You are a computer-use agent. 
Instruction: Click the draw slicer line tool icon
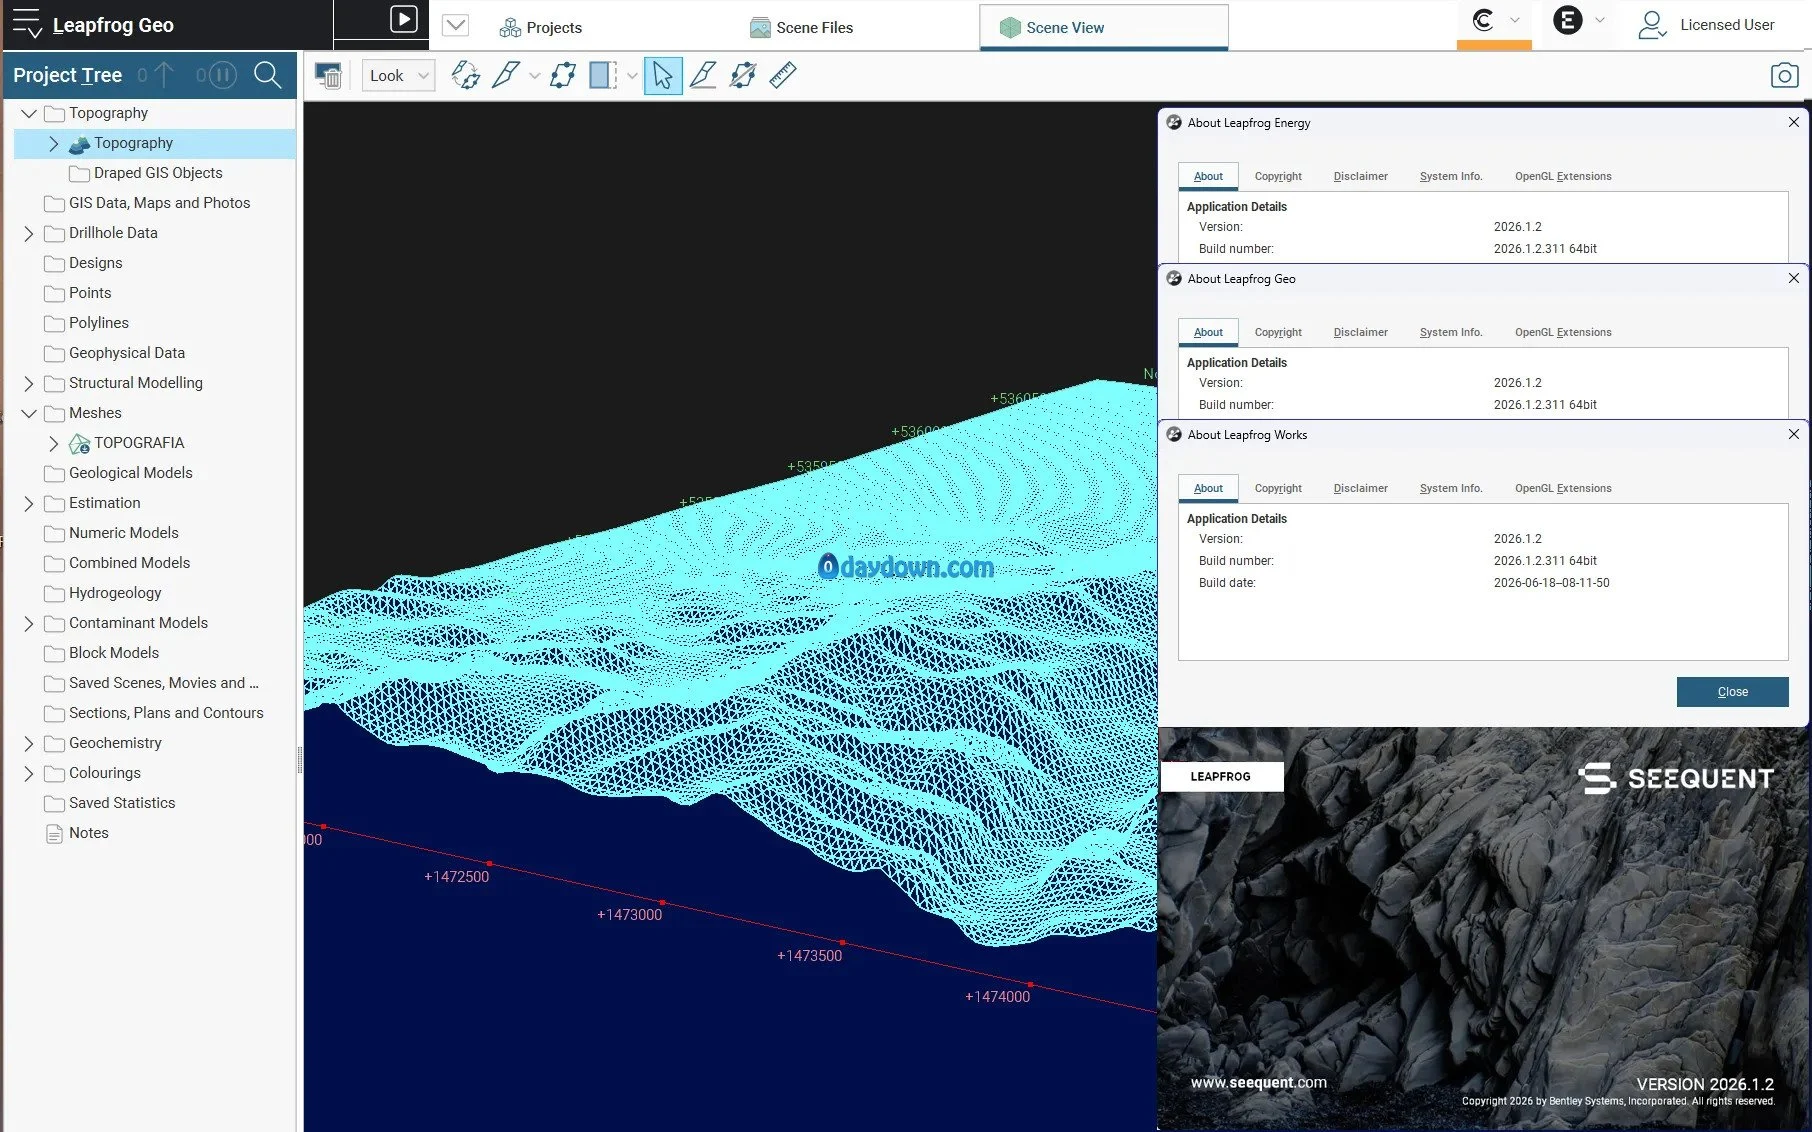(703, 75)
